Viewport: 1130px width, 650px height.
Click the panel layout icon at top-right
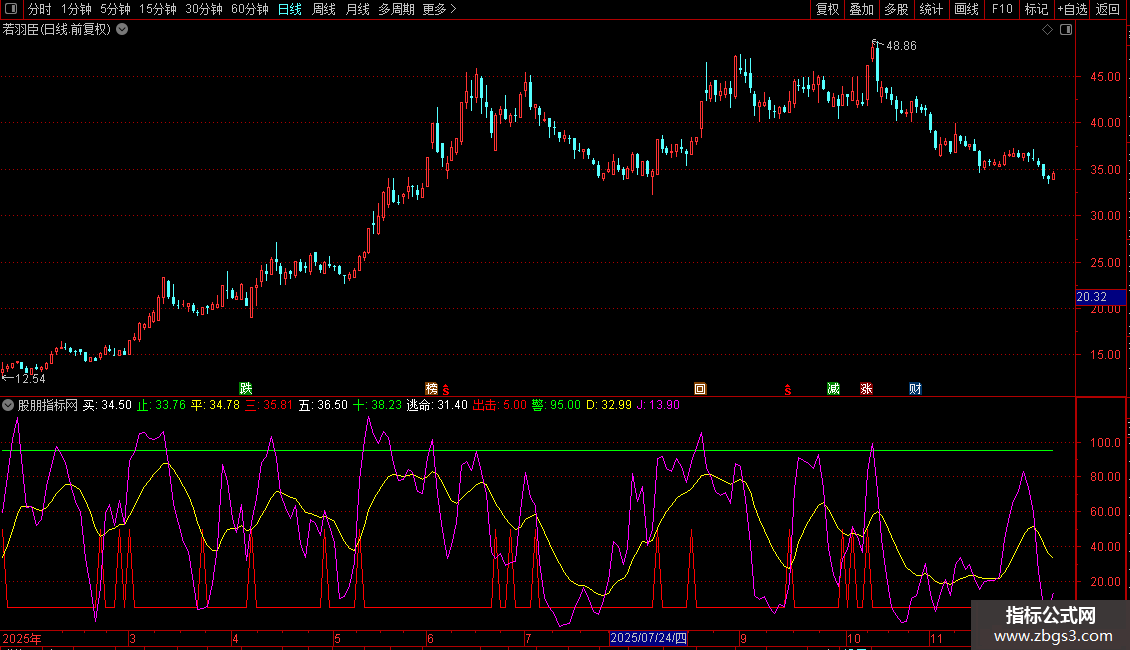[1065, 30]
